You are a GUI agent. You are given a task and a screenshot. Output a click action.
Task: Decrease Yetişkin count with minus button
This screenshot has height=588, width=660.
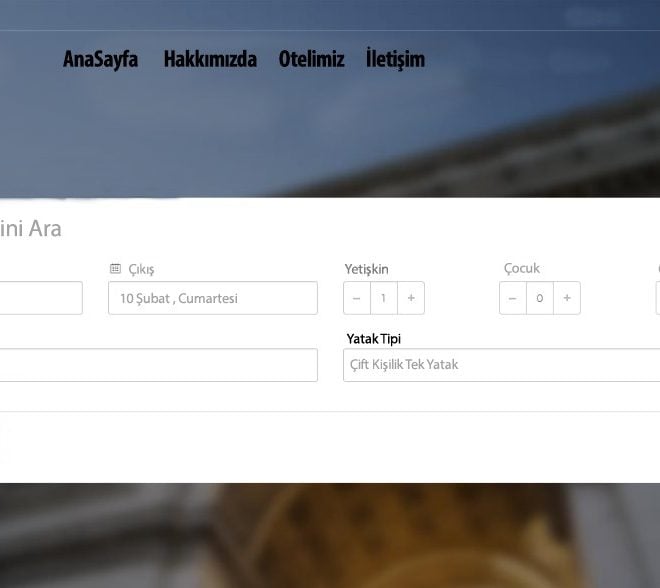357,298
